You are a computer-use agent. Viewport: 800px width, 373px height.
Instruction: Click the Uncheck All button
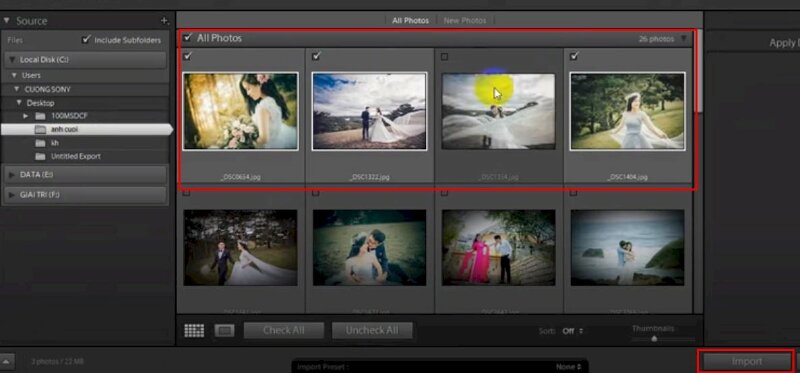click(372, 331)
